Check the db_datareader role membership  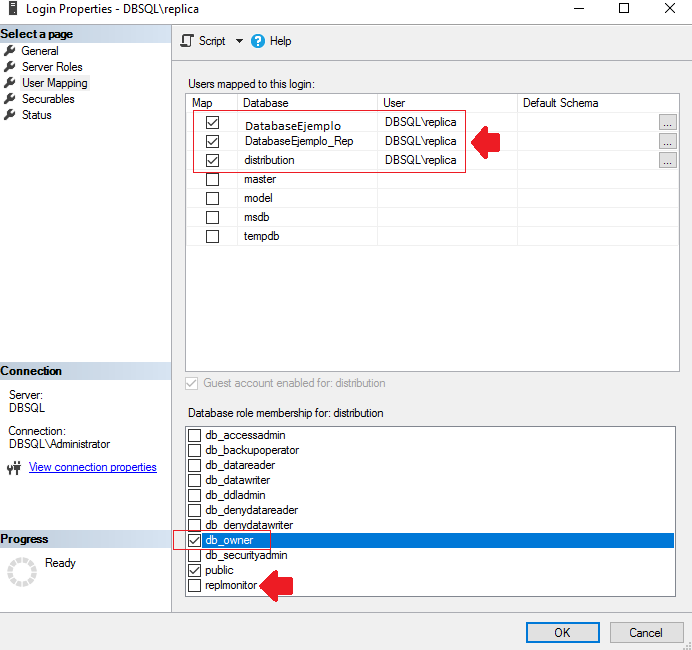pyautogui.click(x=194, y=465)
